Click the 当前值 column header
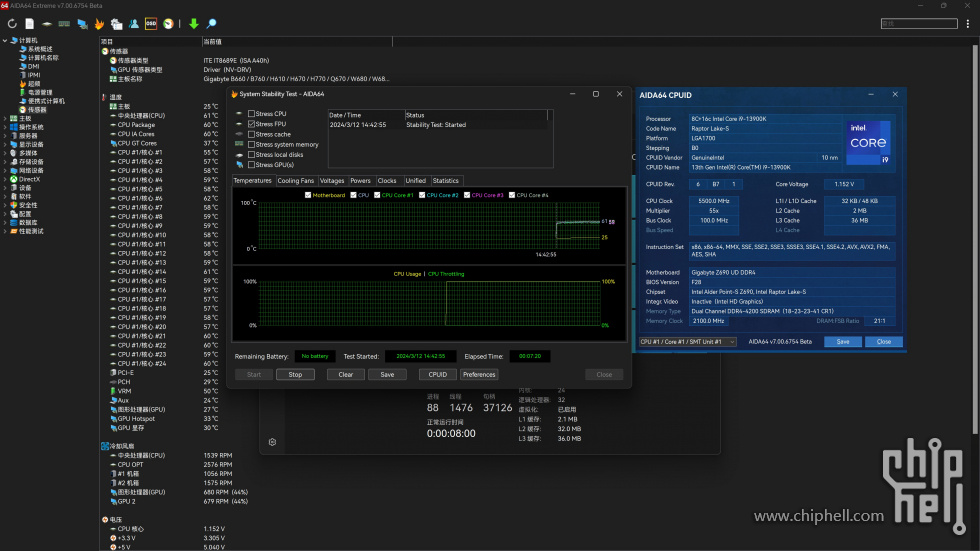Image resolution: width=980 pixels, height=551 pixels. (x=297, y=42)
